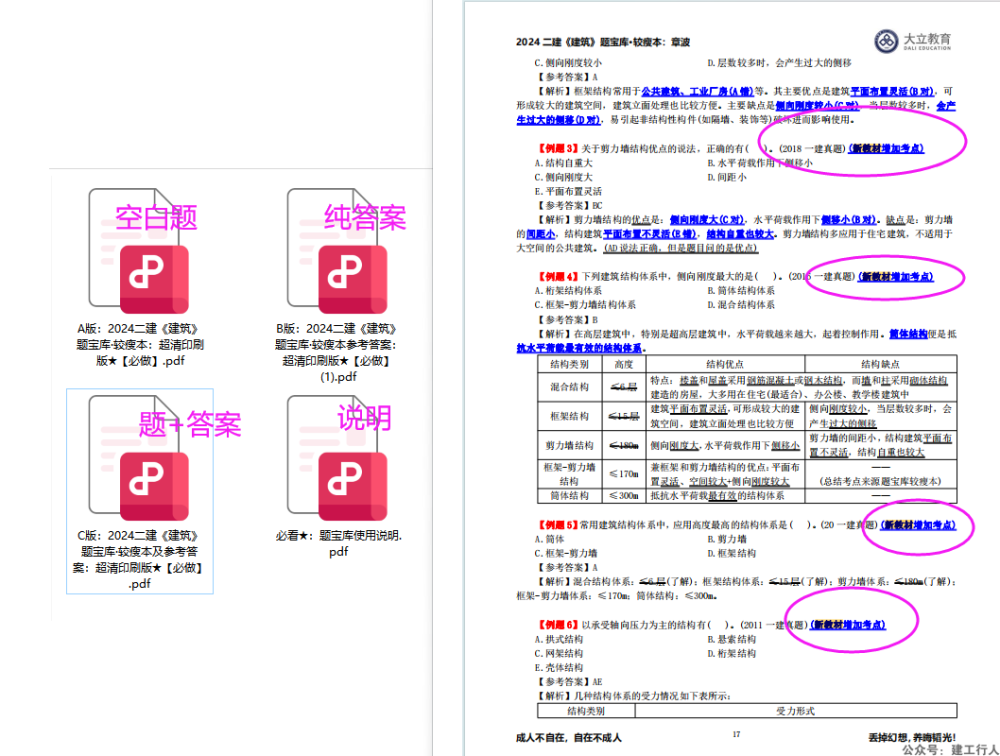
Task: Click option 'E. 平面布置灵活'
Action: pos(568,191)
